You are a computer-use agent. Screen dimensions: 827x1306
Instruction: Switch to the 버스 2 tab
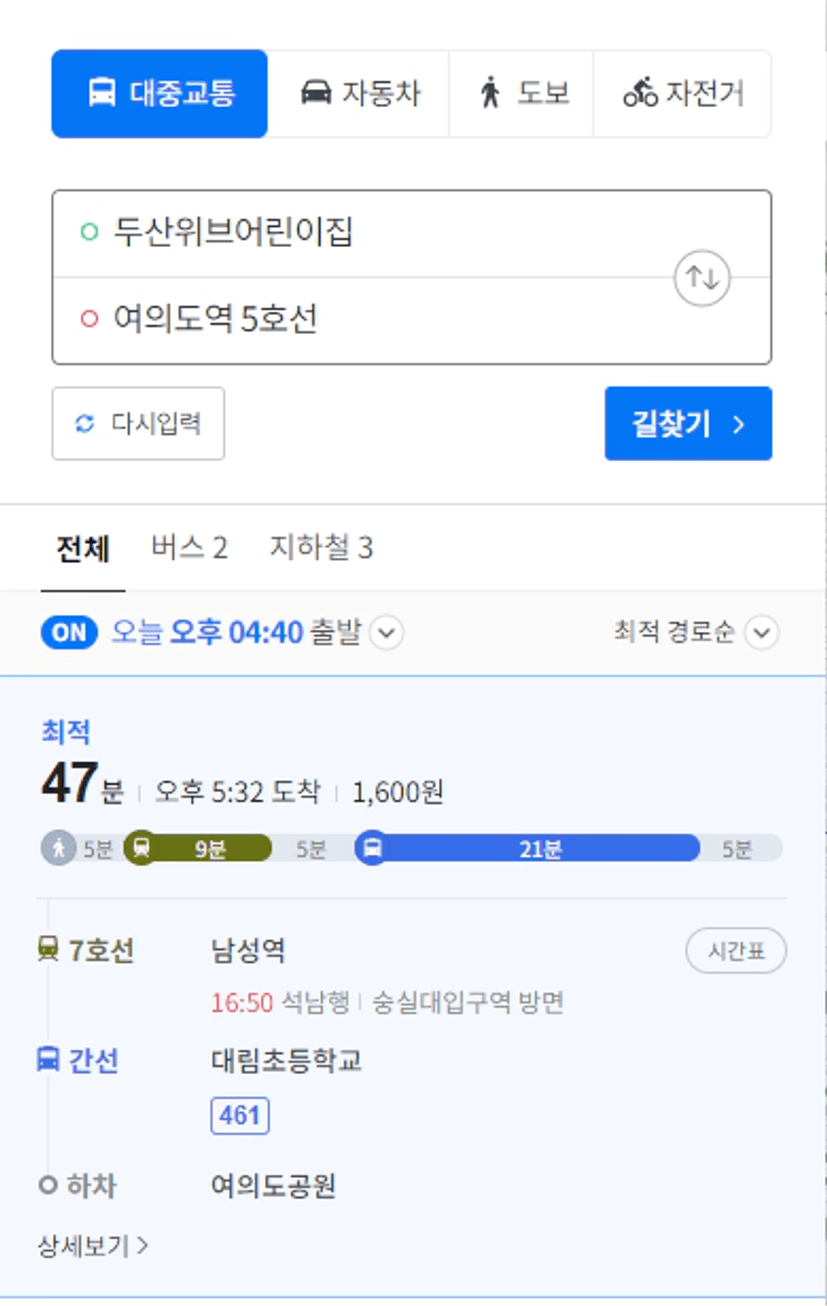[189, 547]
